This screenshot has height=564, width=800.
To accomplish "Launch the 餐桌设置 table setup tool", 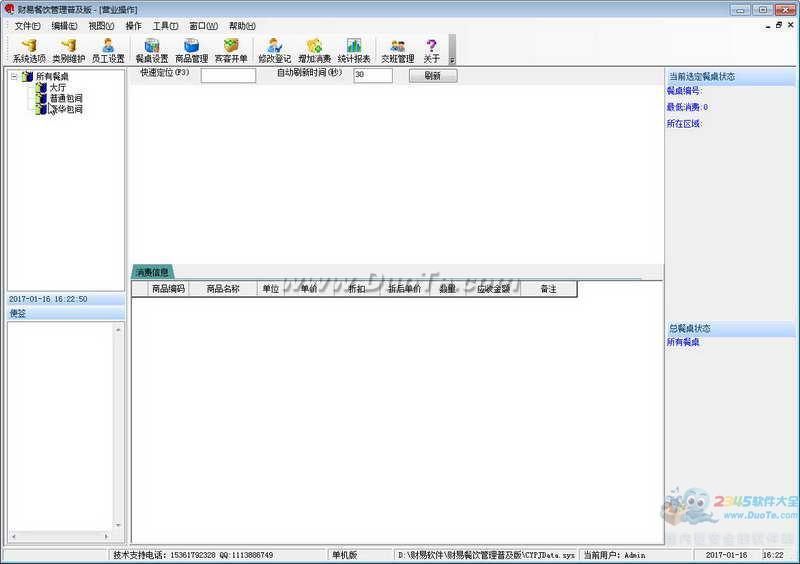I will [152, 50].
